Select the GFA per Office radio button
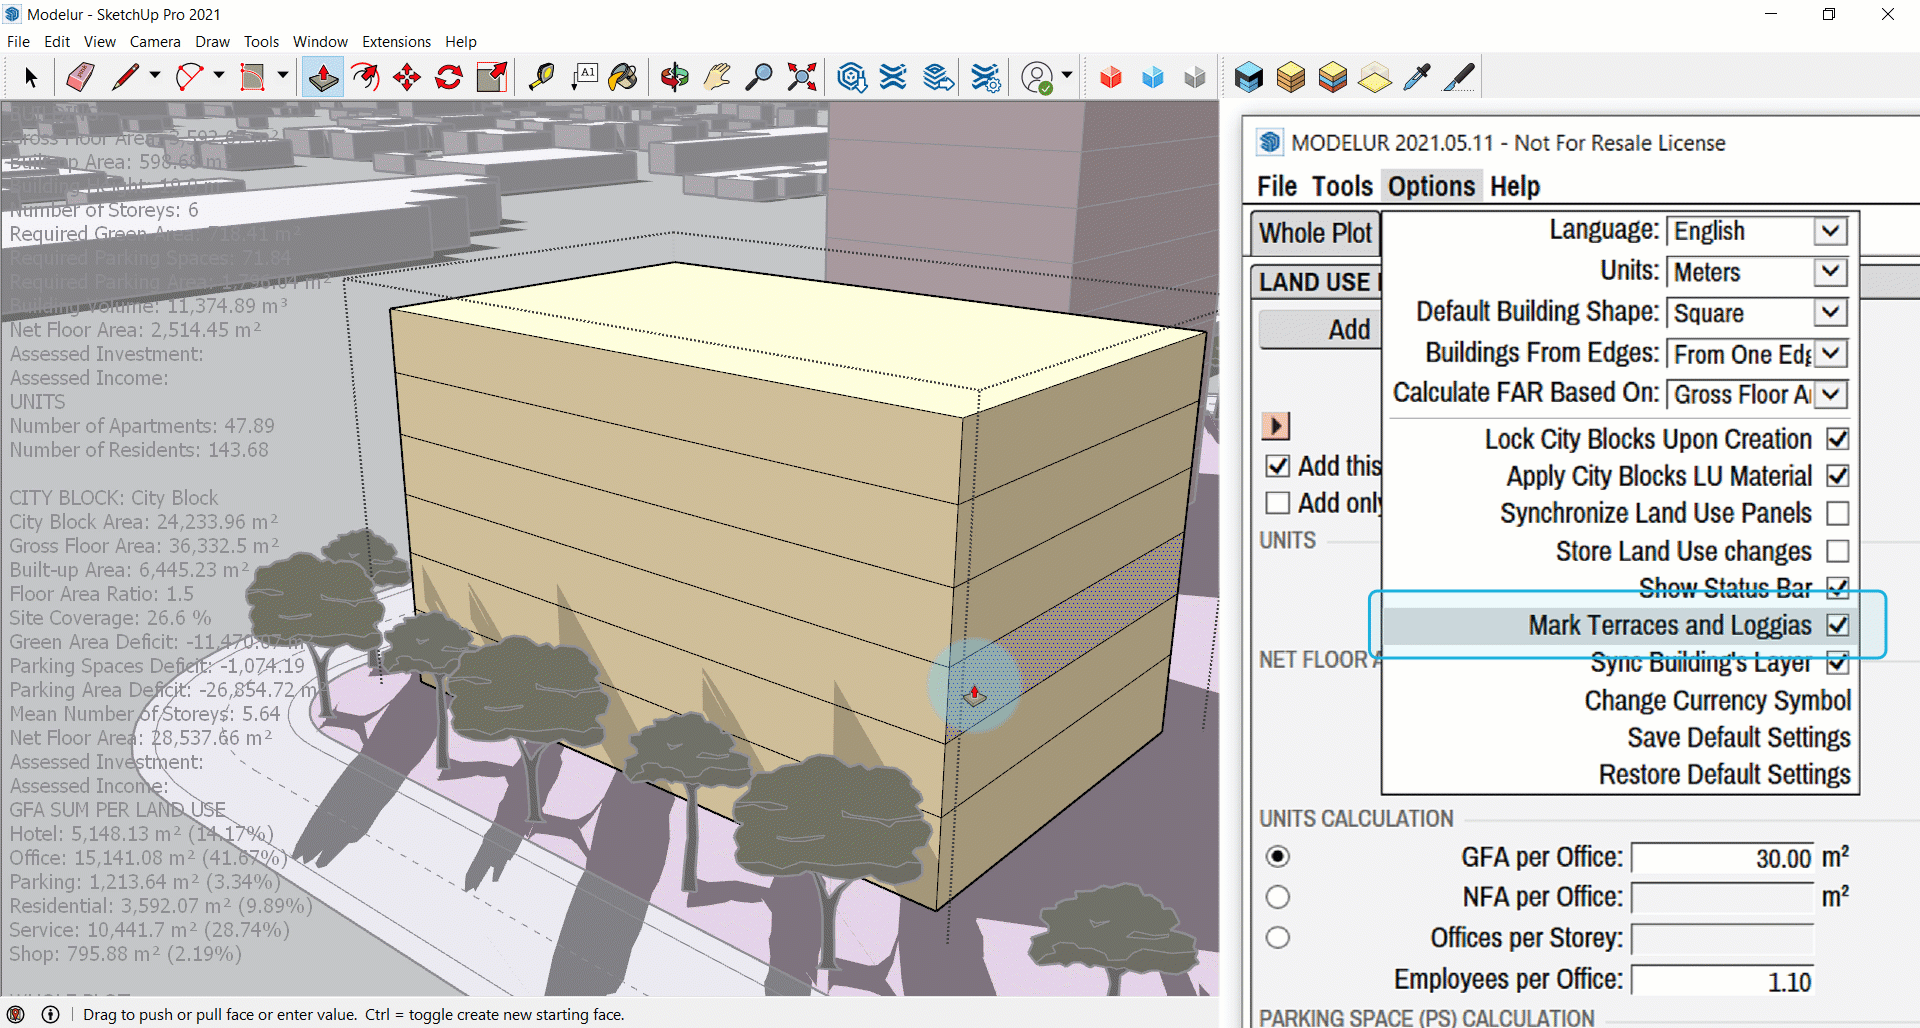This screenshot has height=1028, width=1920. 1277,857
